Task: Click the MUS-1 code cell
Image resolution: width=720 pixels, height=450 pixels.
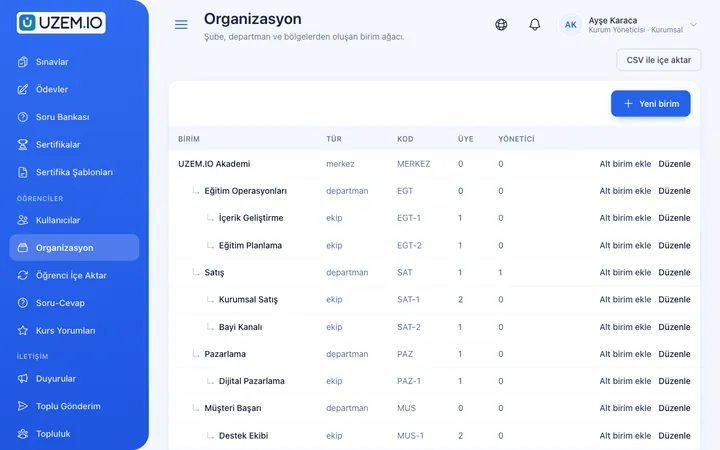Action: point(410,436)
